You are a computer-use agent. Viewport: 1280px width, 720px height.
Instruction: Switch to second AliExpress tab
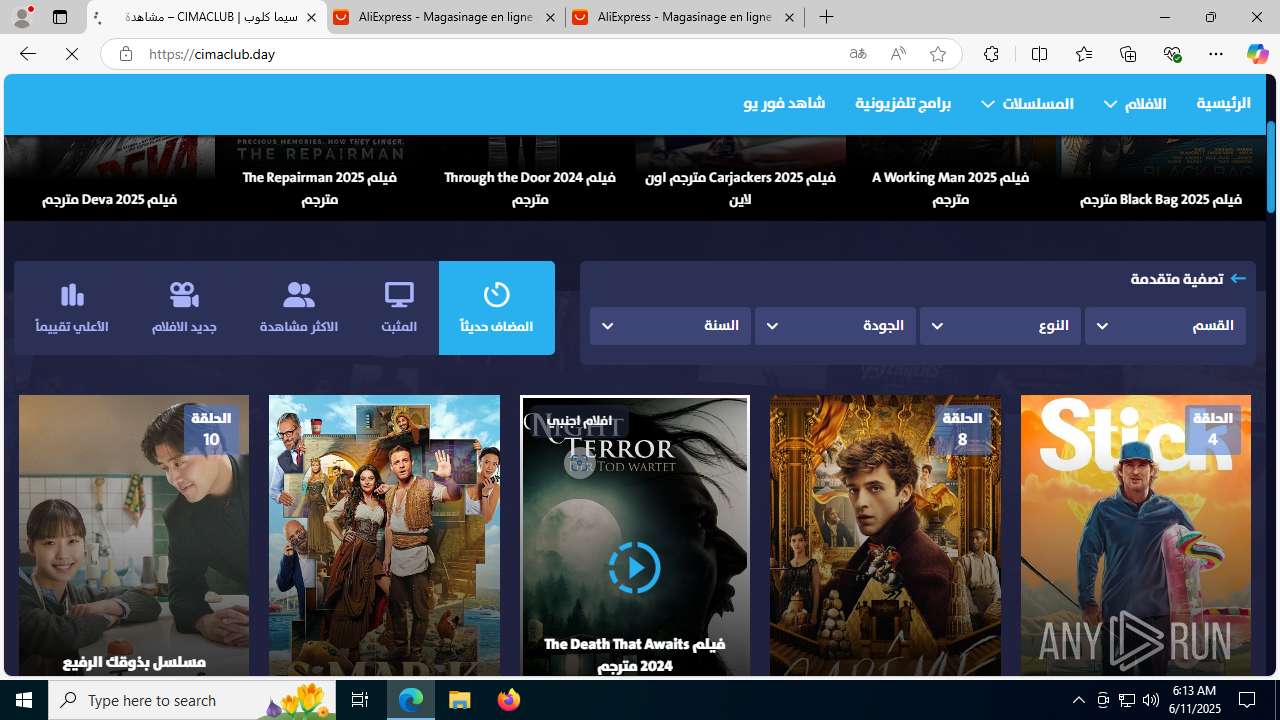point(684,18)
